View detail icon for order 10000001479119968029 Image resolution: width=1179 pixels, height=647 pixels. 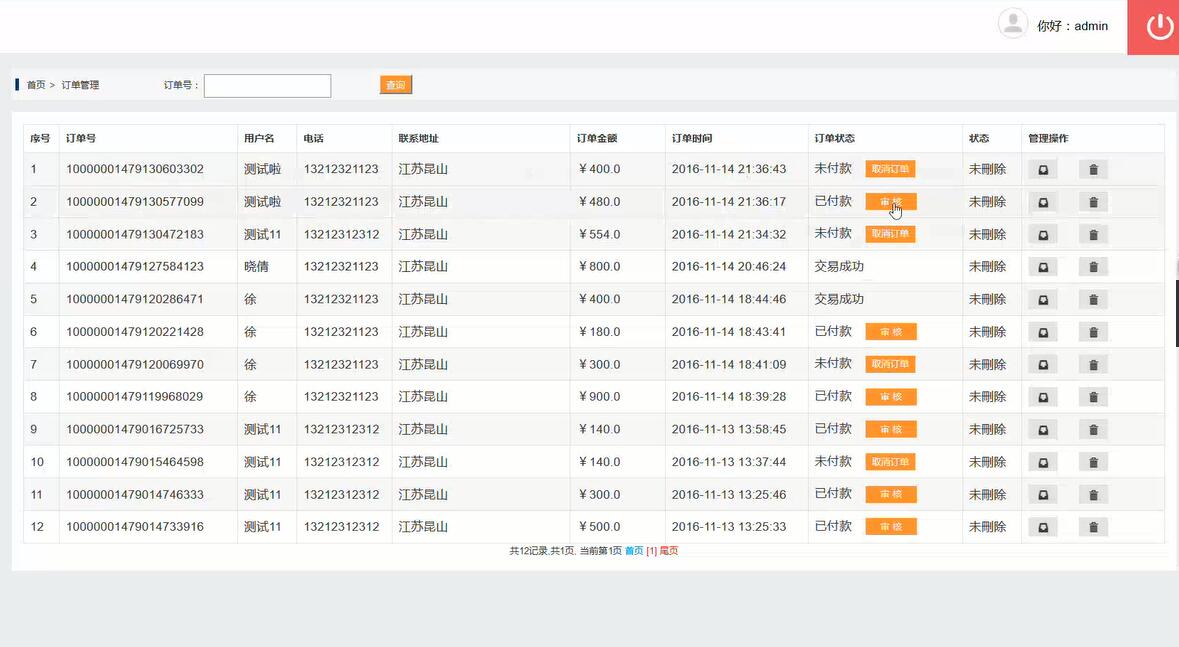click(1043, 396)
